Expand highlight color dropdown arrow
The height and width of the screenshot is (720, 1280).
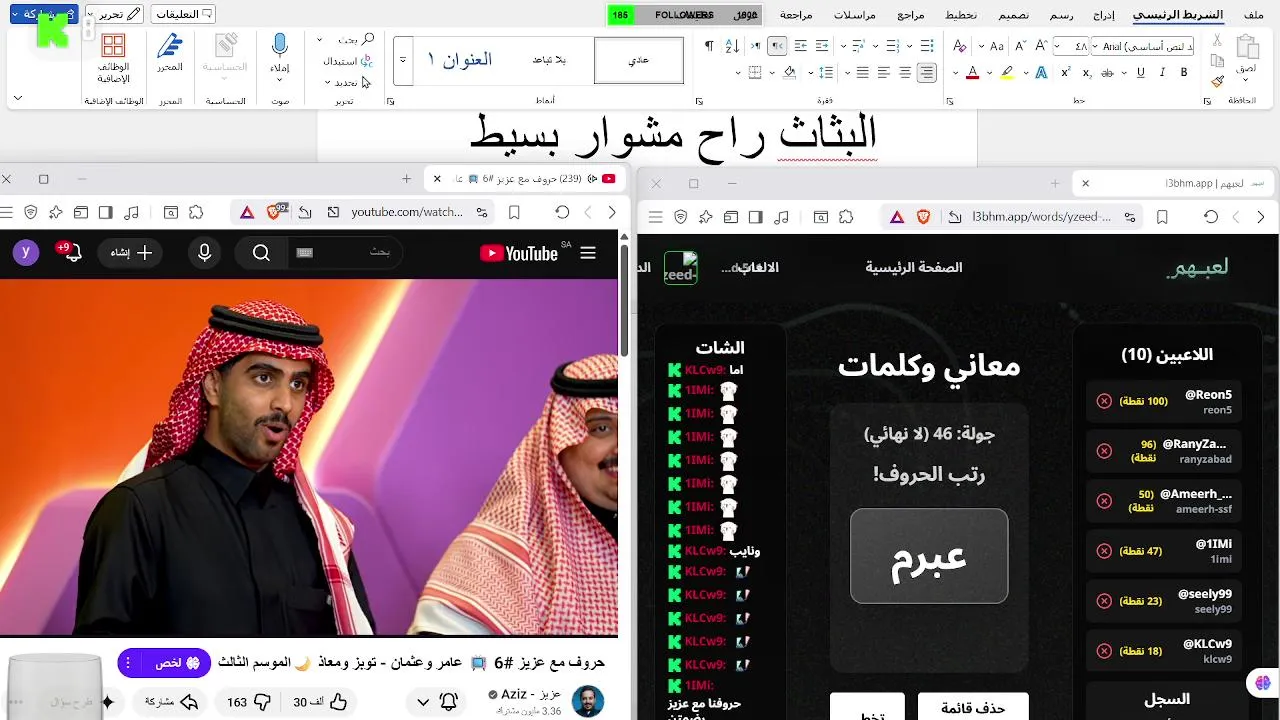pos(989,73)
